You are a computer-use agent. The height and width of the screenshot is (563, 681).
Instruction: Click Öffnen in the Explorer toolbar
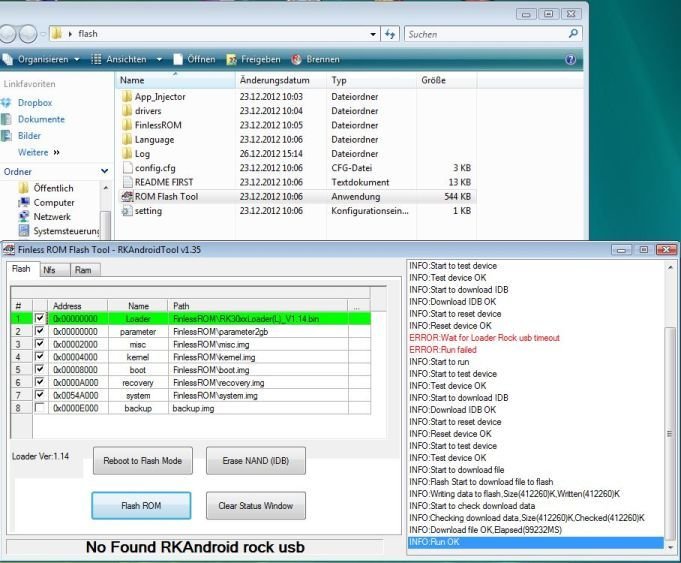click(x=195, y=60)
